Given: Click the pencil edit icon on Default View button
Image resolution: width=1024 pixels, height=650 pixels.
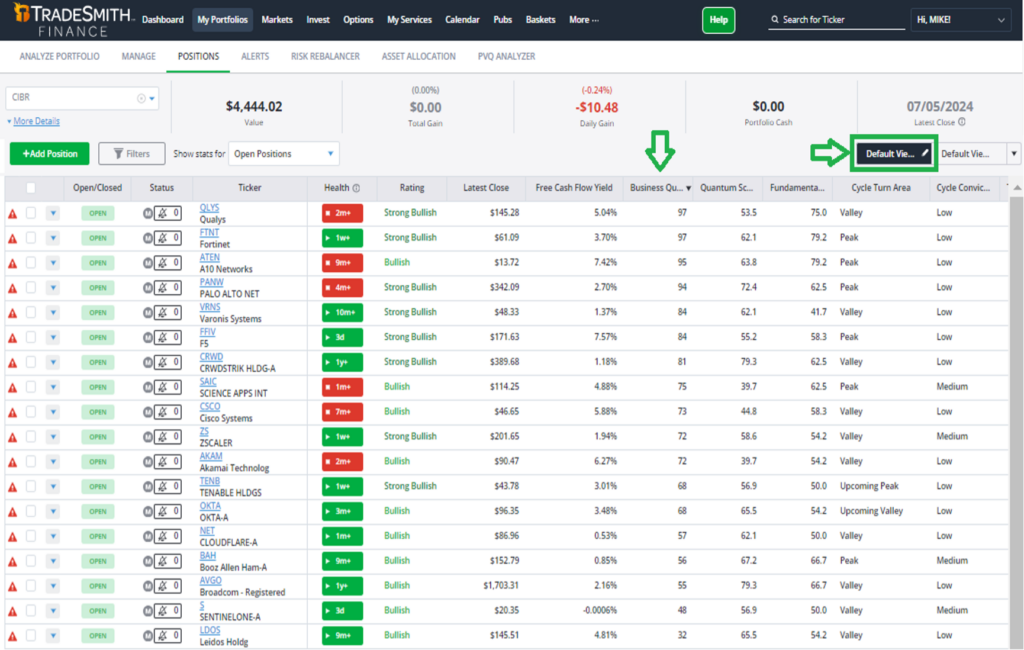Looking at the screenshot, I should (925, 154).
